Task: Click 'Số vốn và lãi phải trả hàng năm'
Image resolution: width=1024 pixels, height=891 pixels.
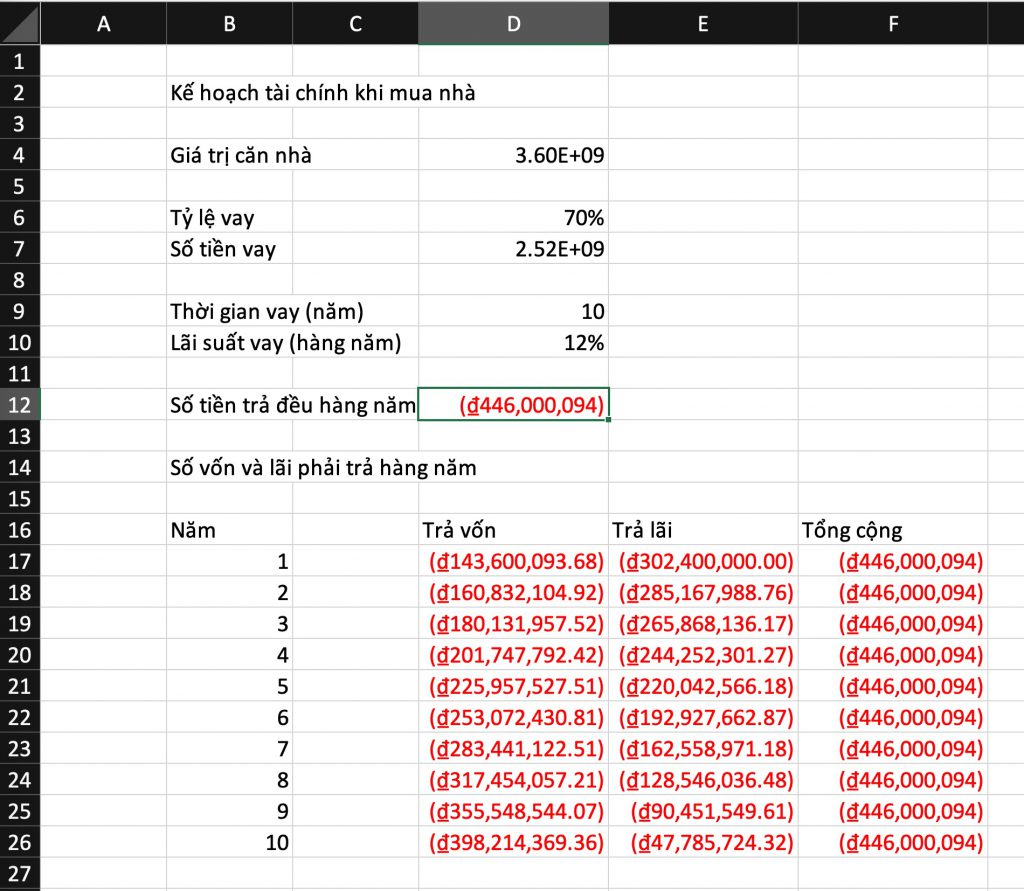Action: pos(323,468)
